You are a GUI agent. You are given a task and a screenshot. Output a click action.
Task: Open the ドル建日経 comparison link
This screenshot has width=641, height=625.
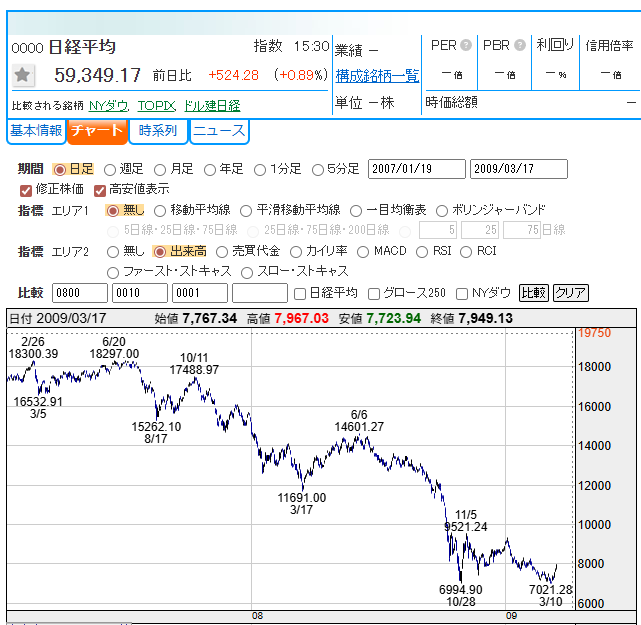pyautogui.click(x=212, y=106)
